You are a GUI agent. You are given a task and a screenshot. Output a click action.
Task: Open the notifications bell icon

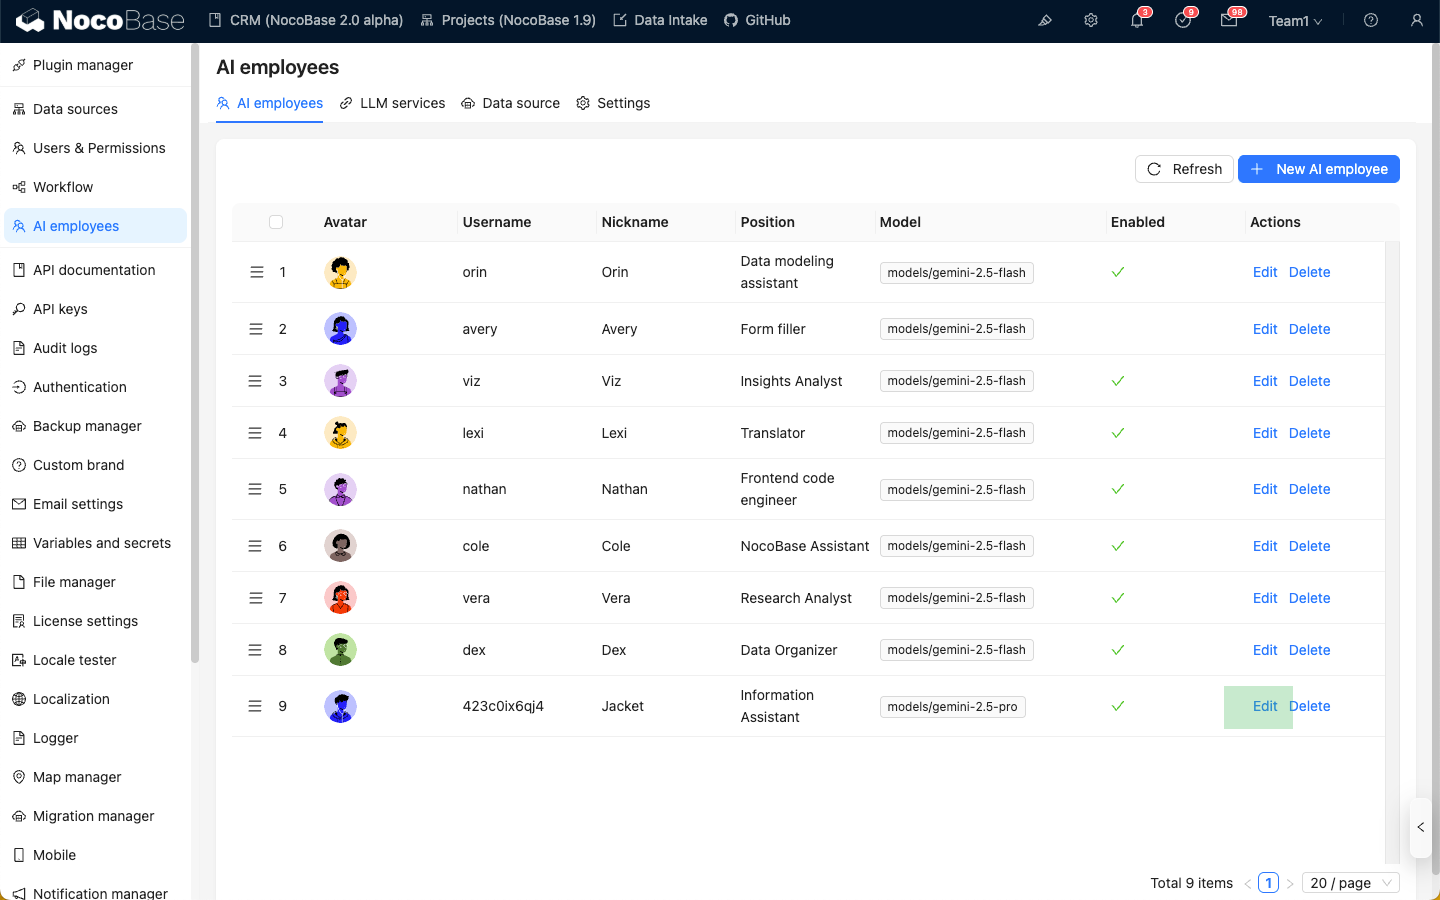pos(1137,20)
